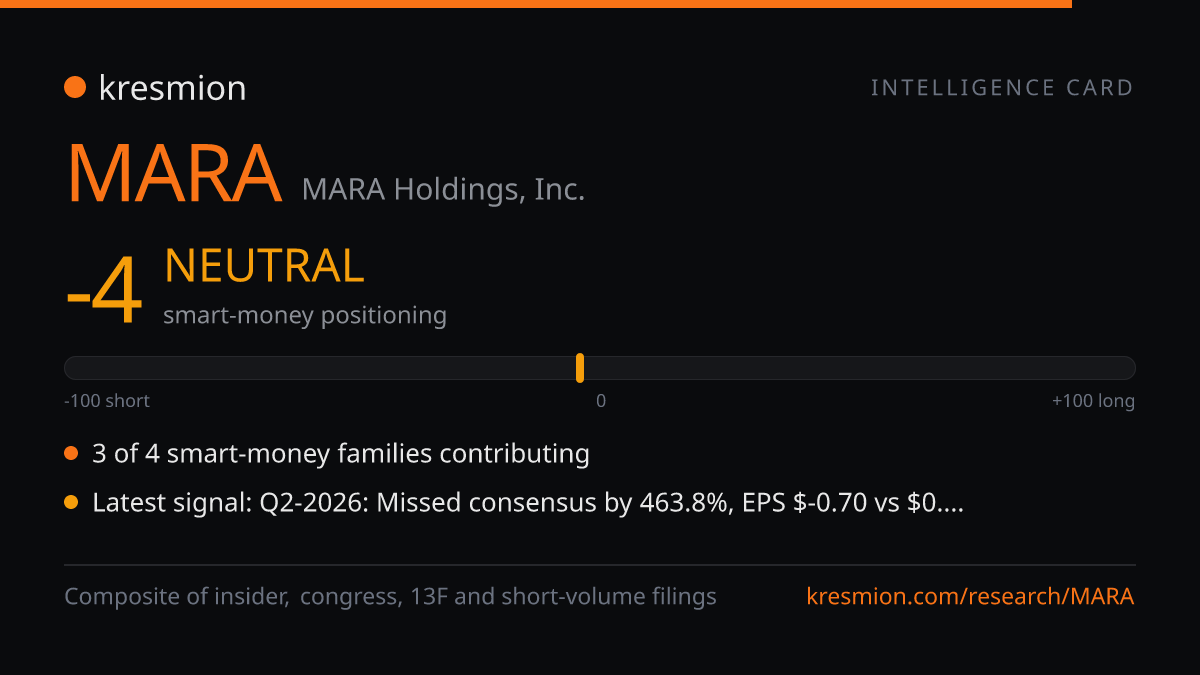Click the INTELLIGENCE CARD header label
Screen dimensions: 1200x675
point(1002,88)
